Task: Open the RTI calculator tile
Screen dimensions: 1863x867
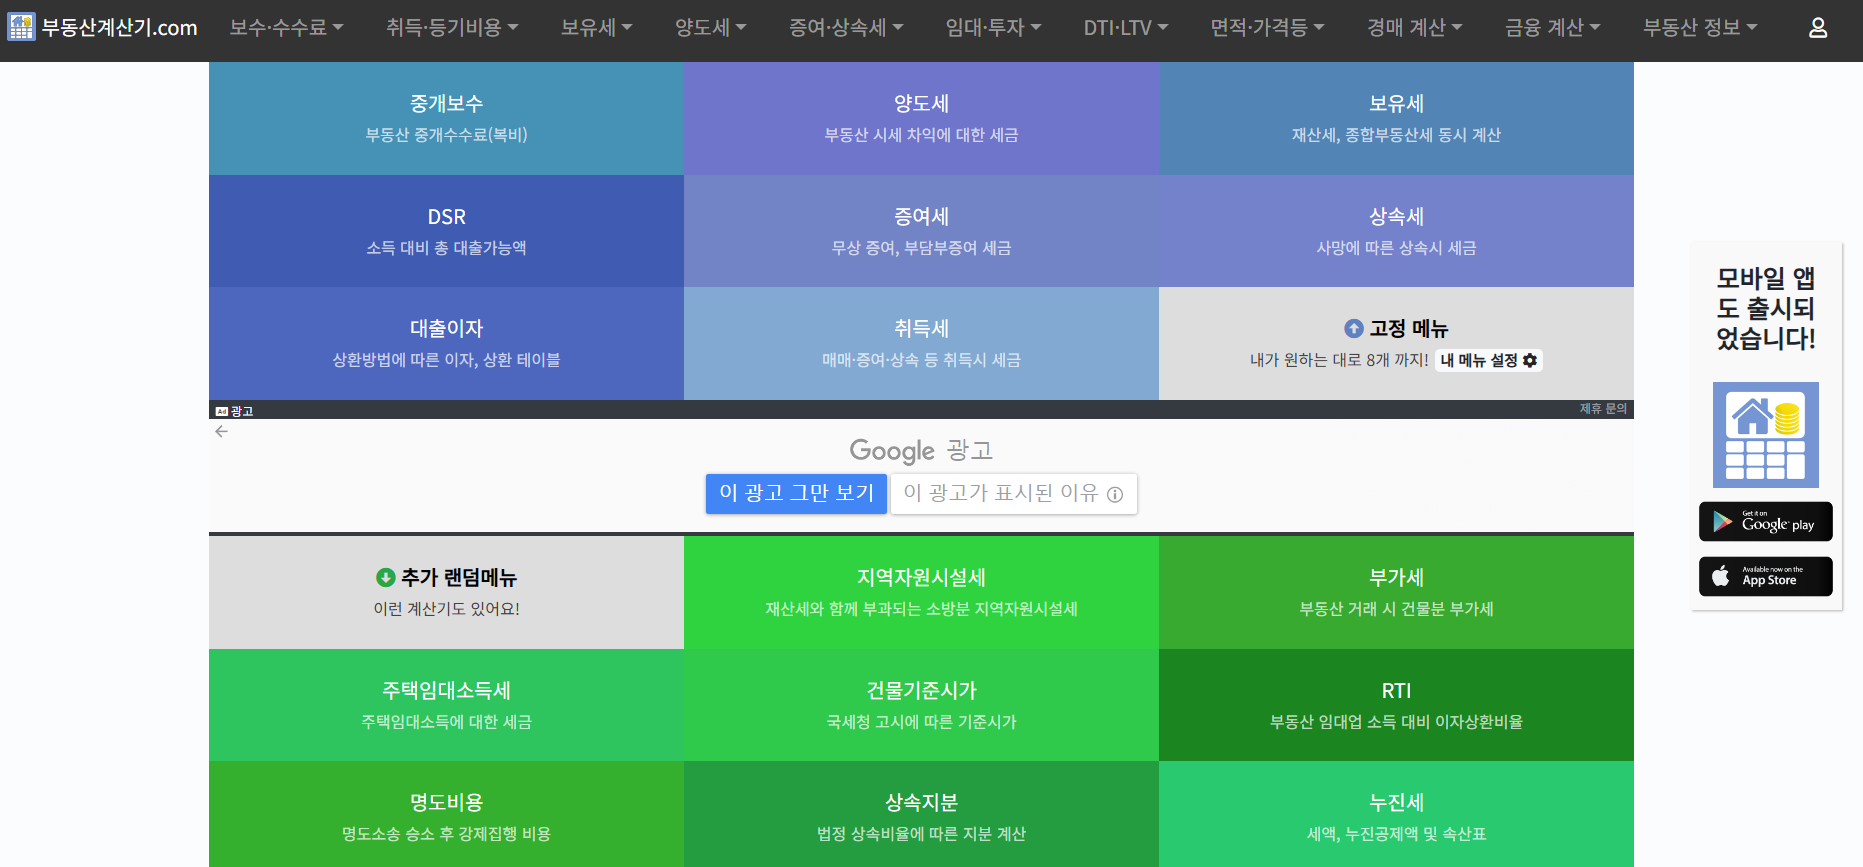Action: pyautogui.click(x=1396, y=705)
